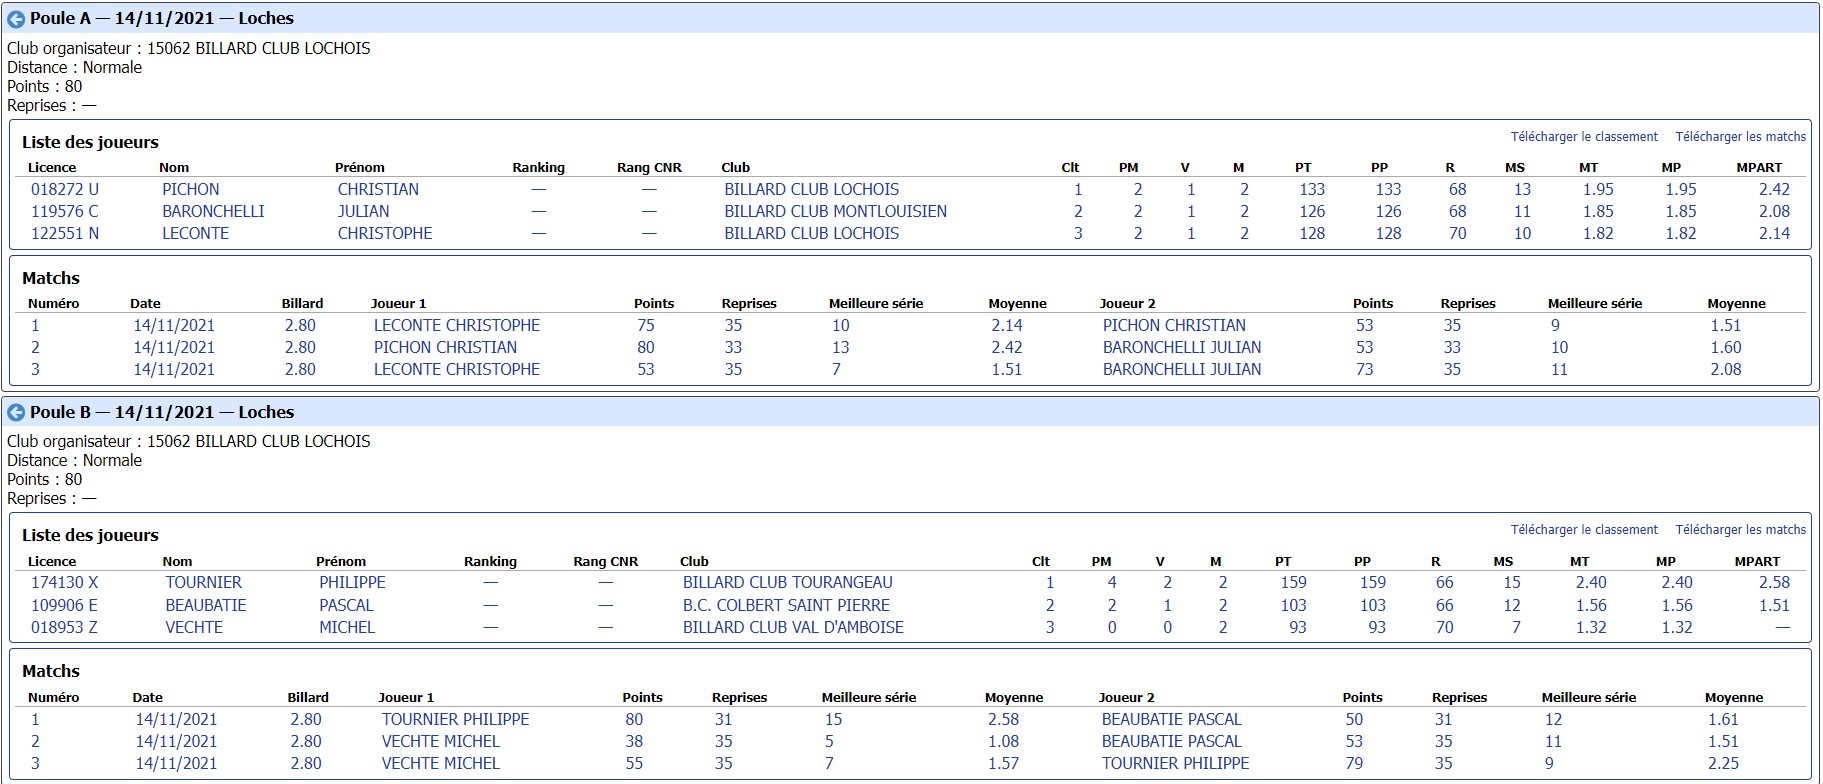Click club BILLARD CLUB VAL D'AMBOISE
Viewport: 1823px width, 784px height.
(x=793, y=628)
